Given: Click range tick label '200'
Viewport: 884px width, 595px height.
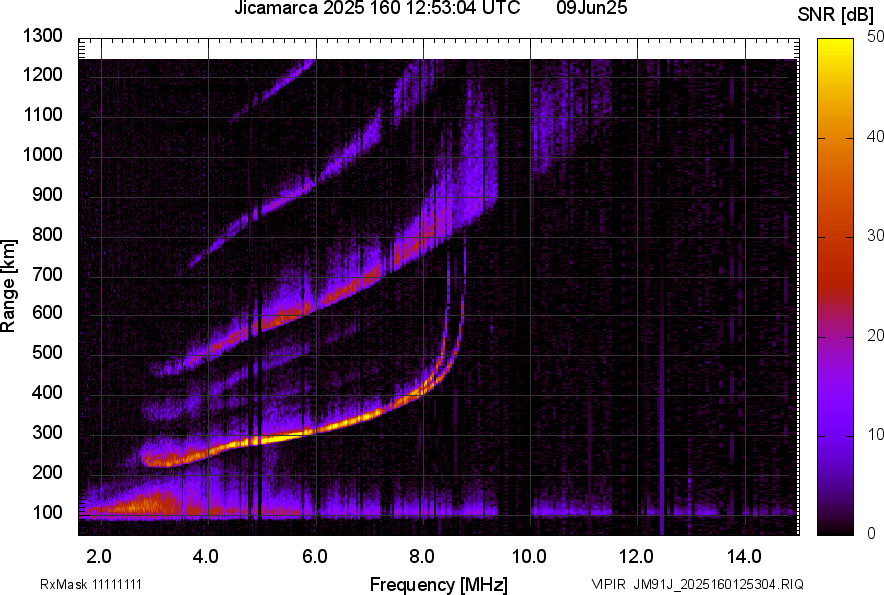Looking at the screenshot, I should click(x=47, y=473).
